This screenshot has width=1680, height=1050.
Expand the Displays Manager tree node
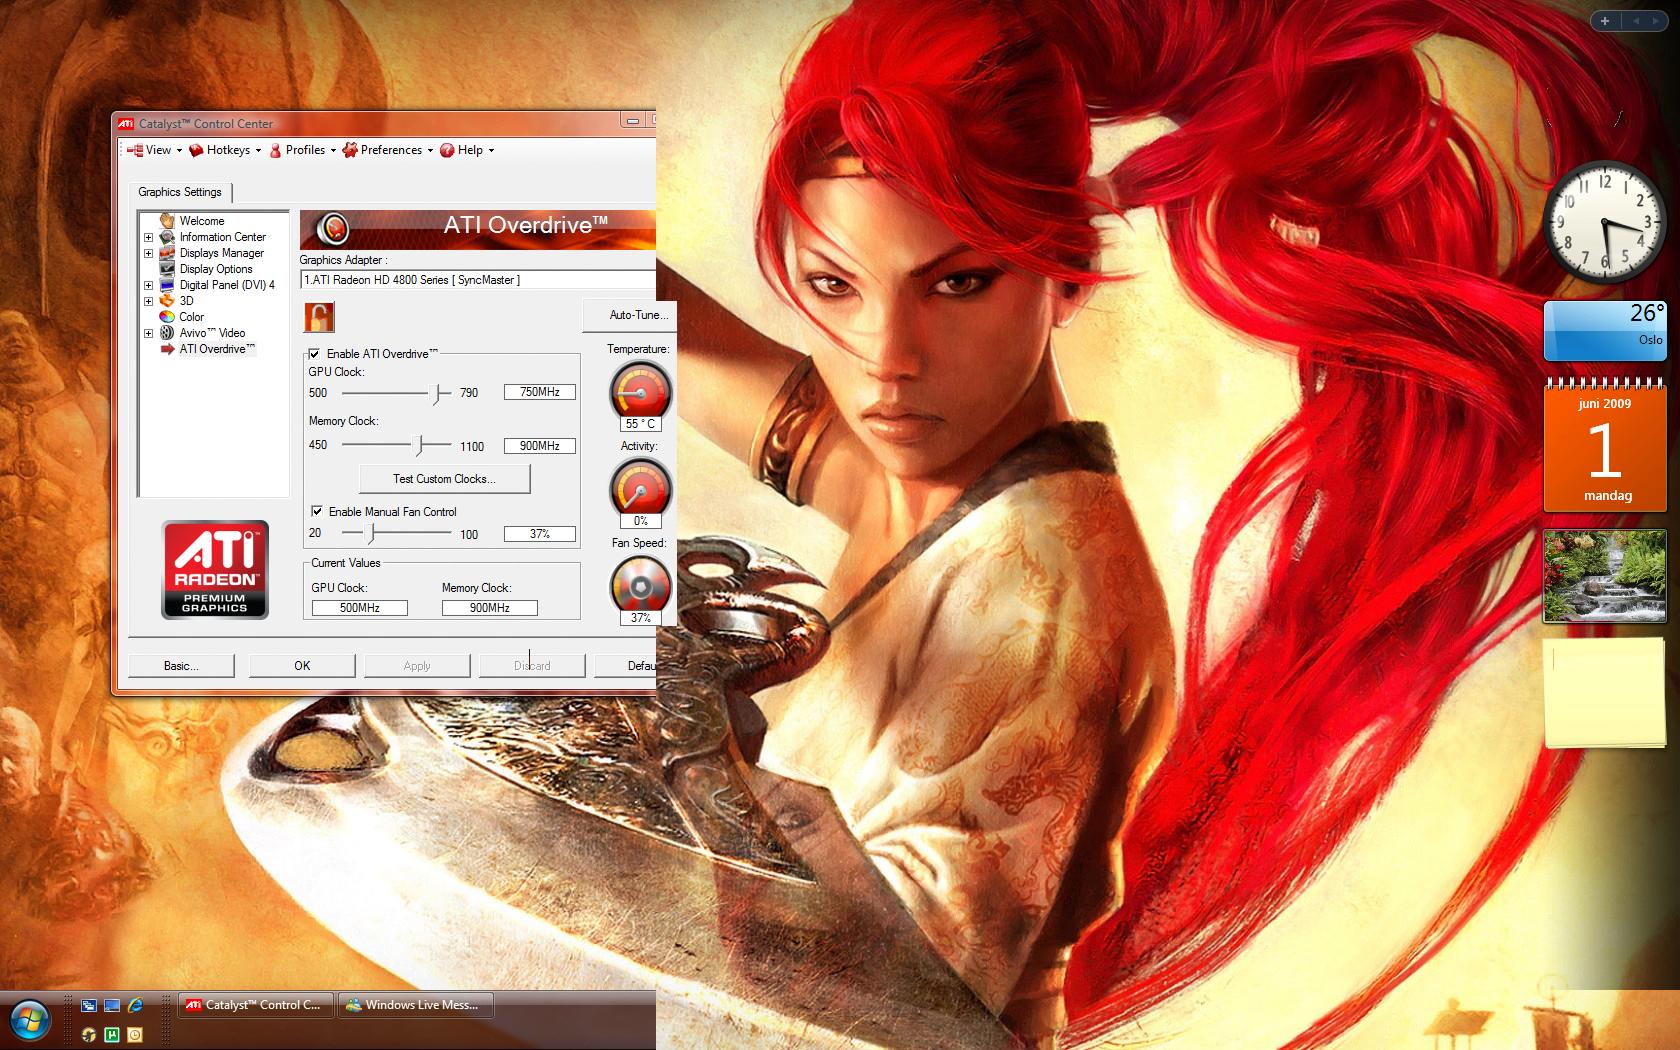148,253
